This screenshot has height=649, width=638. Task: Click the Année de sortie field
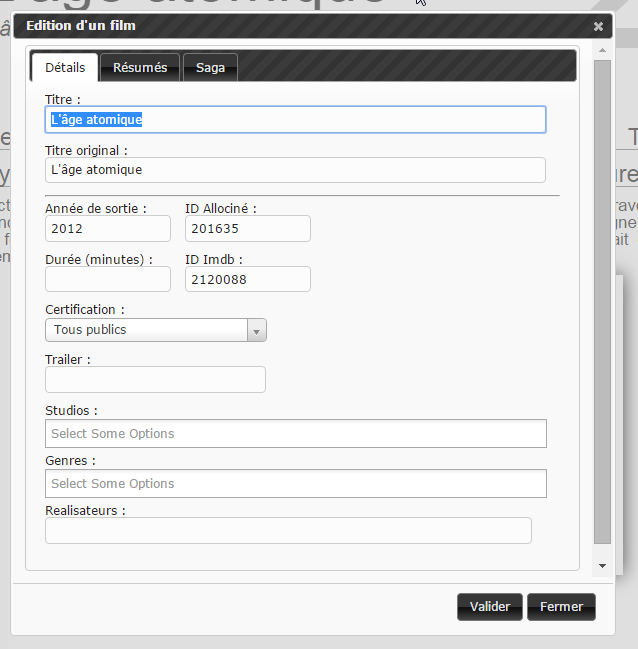coord(108,229)
